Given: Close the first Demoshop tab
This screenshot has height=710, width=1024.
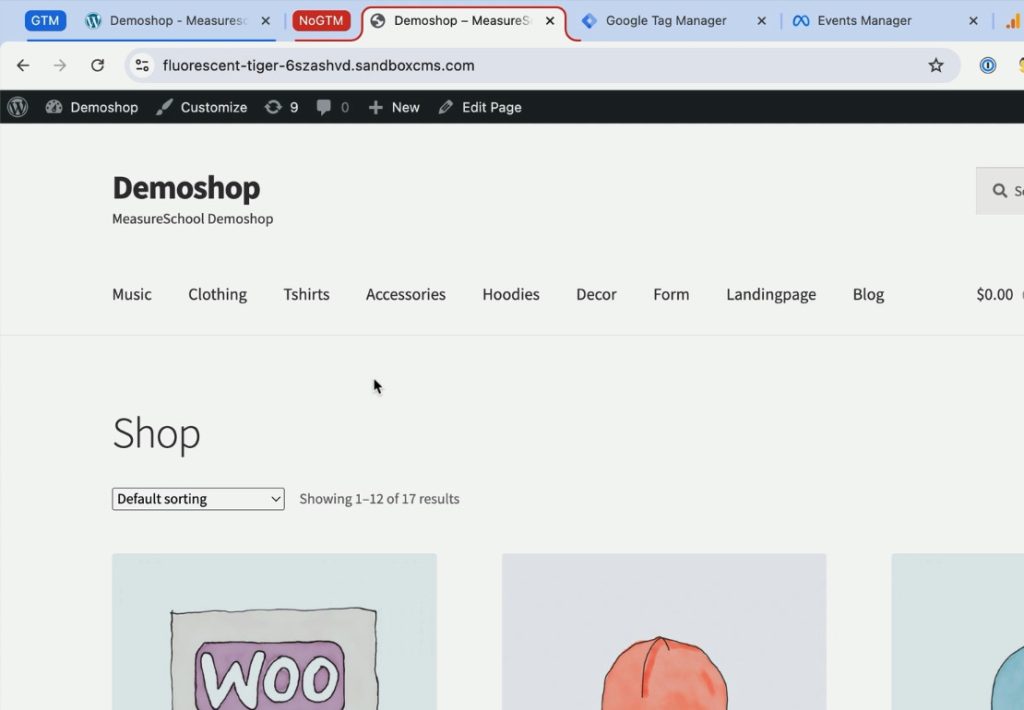Looking at the screenshot, I should click(265, 21).
